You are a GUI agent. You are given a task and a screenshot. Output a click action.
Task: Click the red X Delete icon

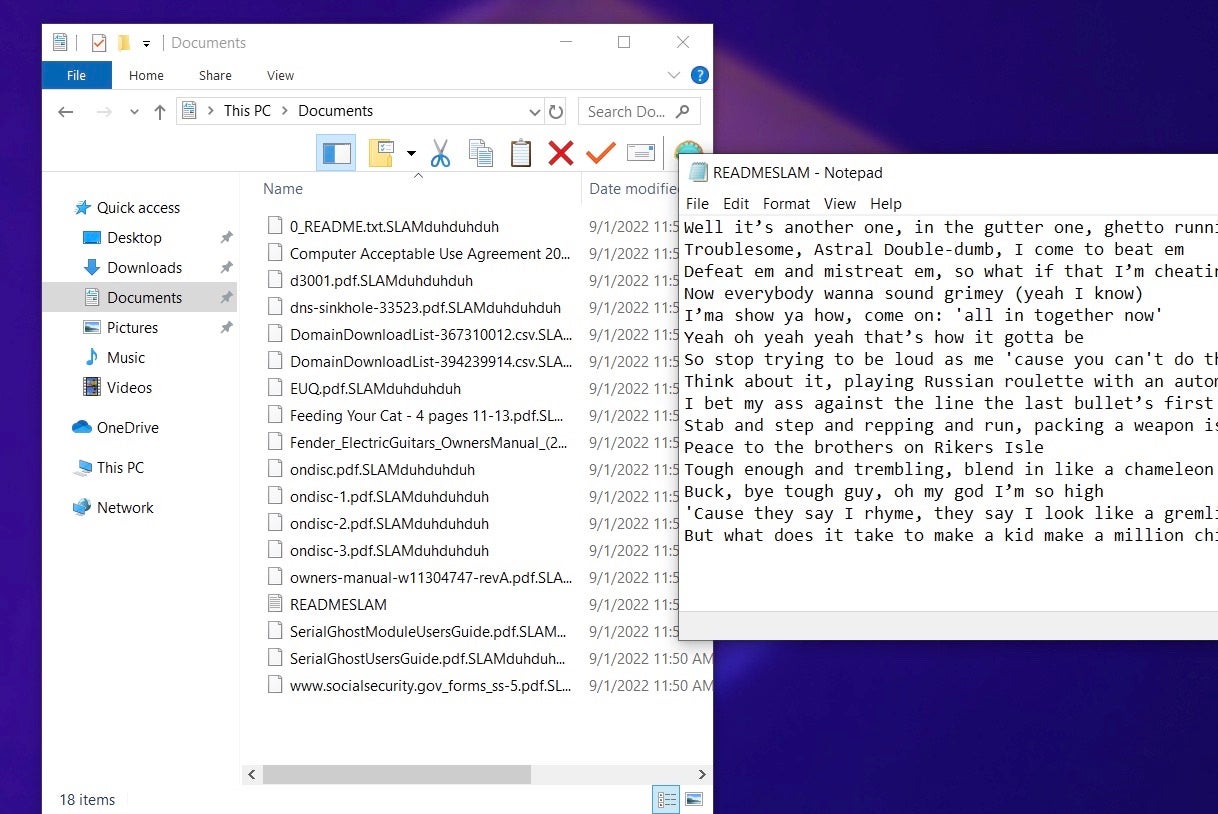pos(561,153)
